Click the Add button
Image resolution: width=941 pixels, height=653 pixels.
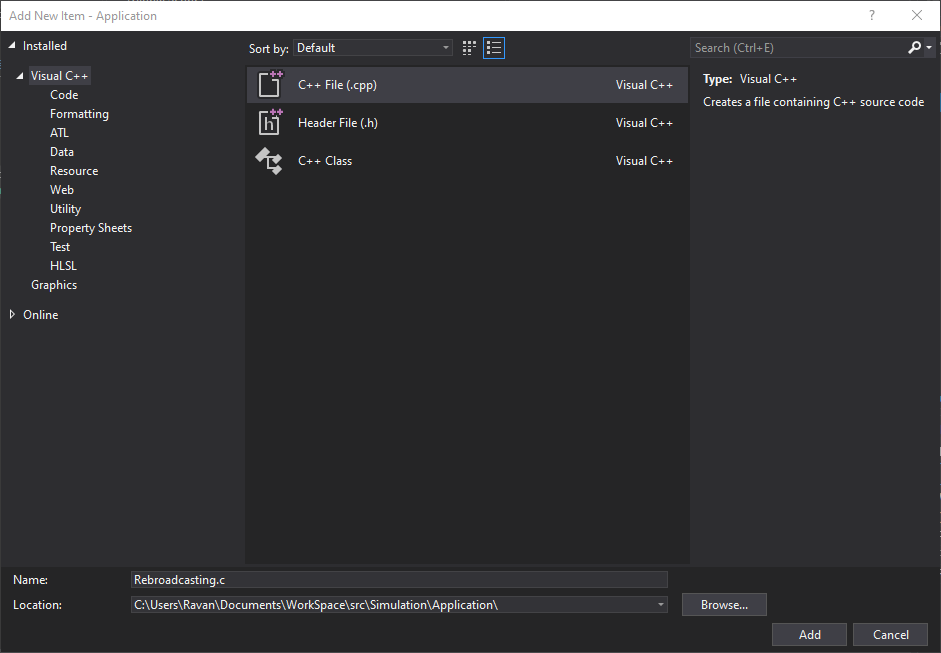(809, 634)
